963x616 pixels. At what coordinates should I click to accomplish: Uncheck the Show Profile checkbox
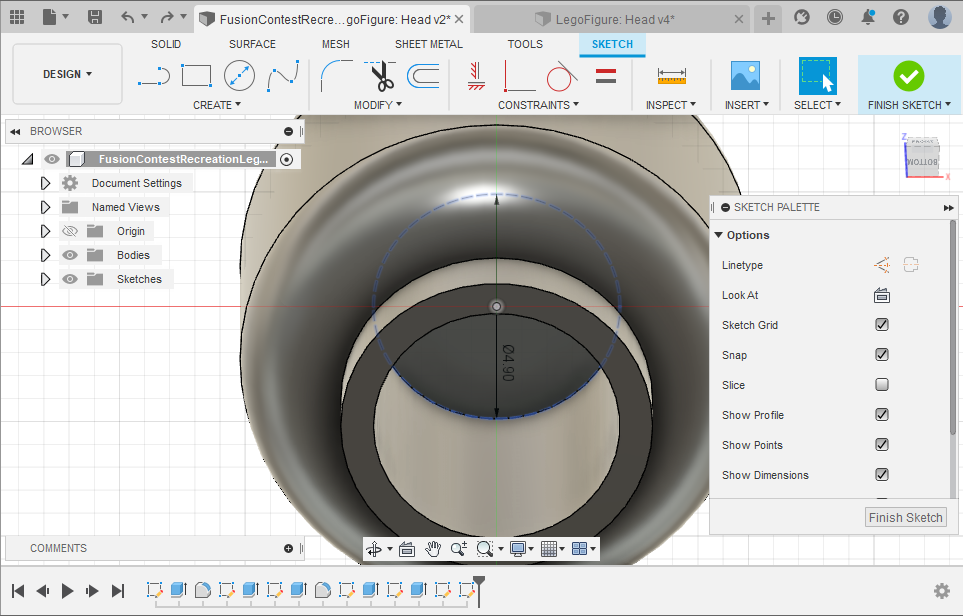click(x=882, y=415)
